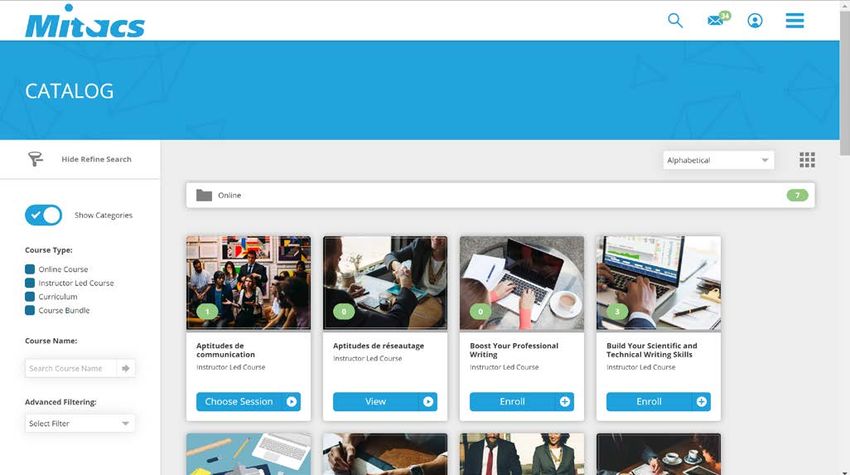
Task: Expand the Online category row
Action: (x=500, y=195)
